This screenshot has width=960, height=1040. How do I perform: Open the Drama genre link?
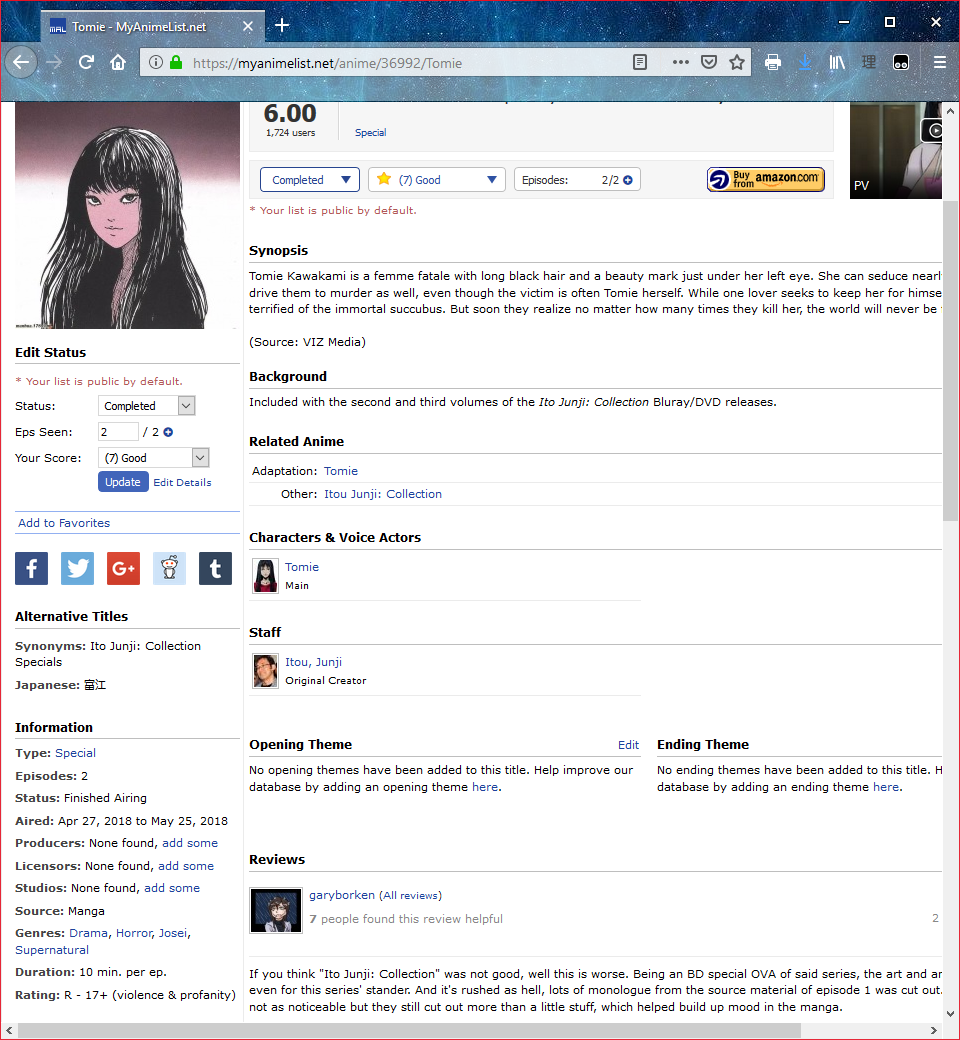point(88,933)
